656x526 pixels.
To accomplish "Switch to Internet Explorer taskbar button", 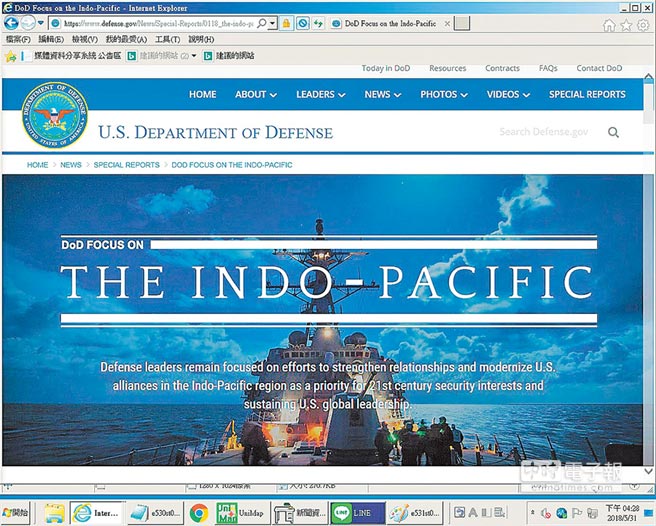I will tap(97, 513).
